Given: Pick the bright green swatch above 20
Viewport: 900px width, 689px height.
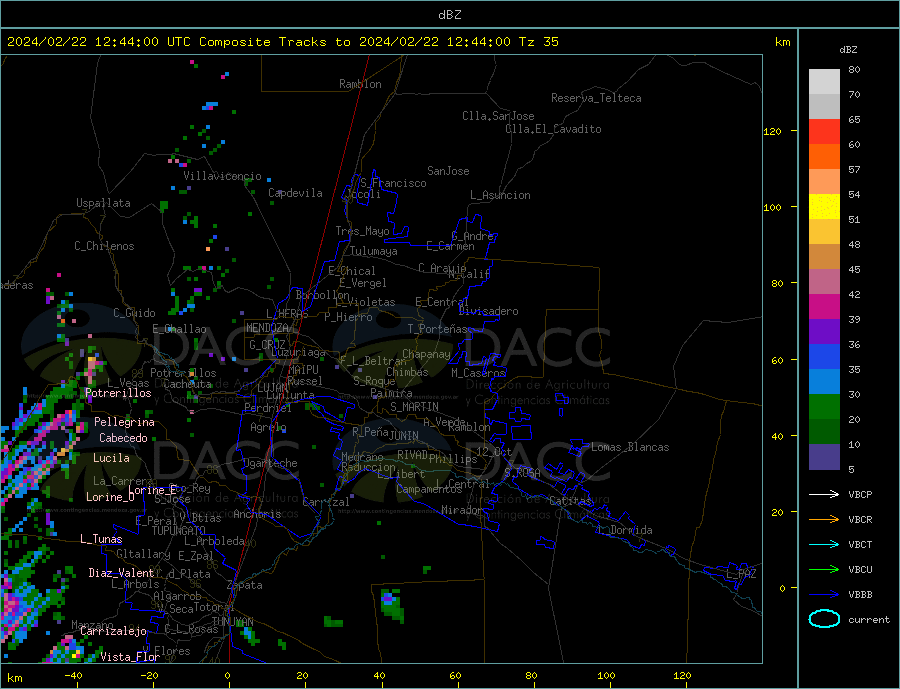Looking at the screenshot, I should [x=824, y=407].
